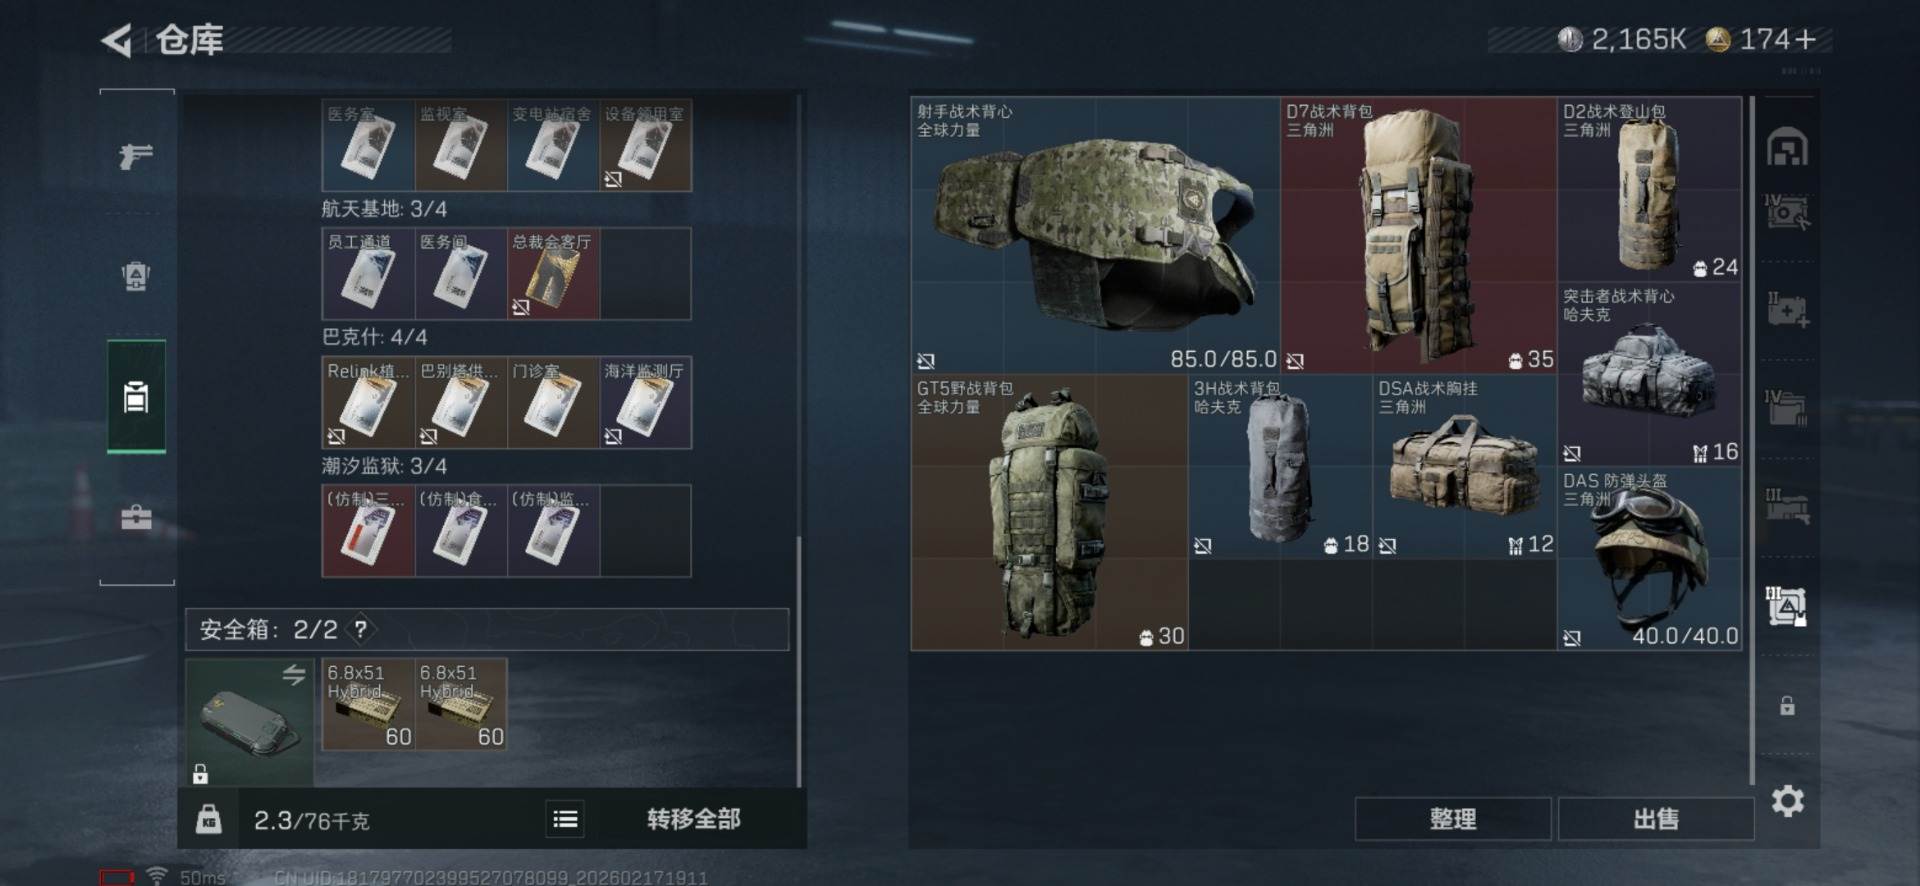Click the left panel vertical scrollbar
This screenshot has width=1920, height=886.
798,660
